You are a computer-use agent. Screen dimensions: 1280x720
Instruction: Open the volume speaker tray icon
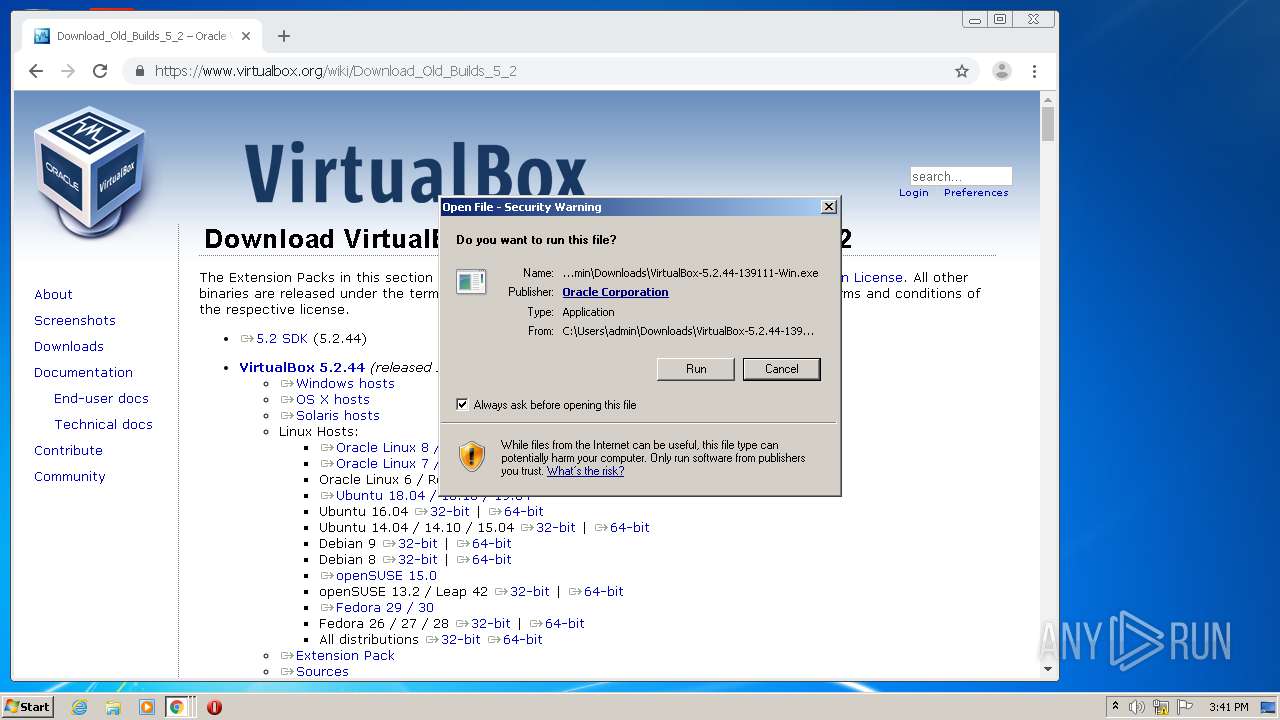coord(1137,707)
